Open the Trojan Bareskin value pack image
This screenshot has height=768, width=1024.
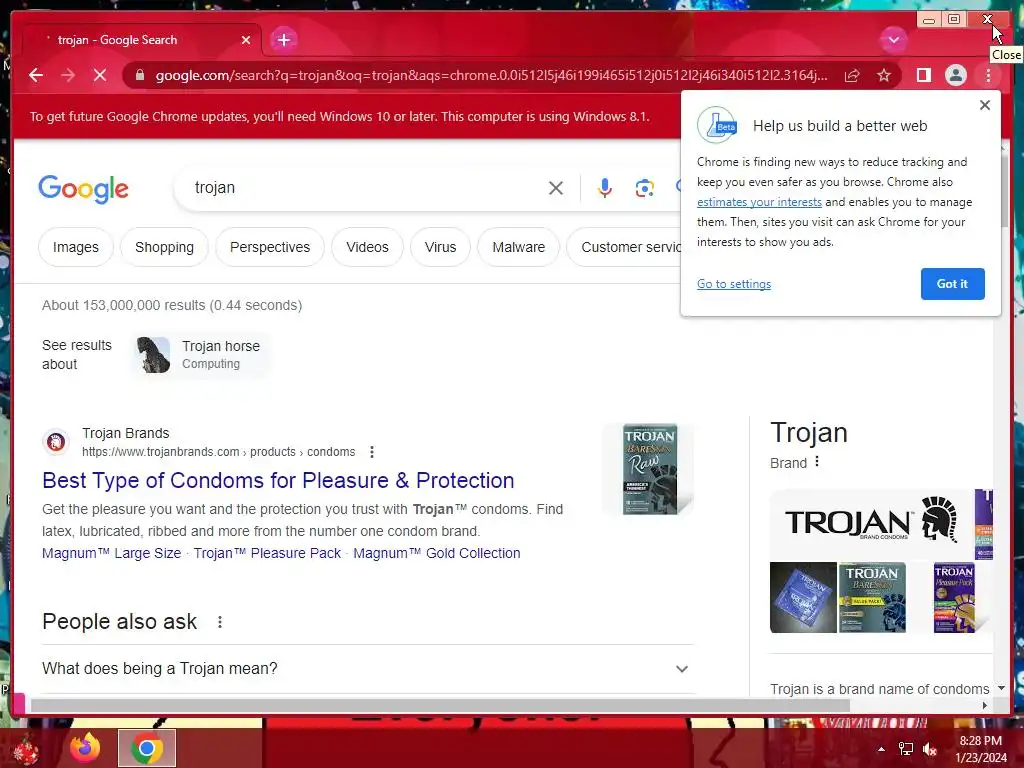[x=872, y=598]
